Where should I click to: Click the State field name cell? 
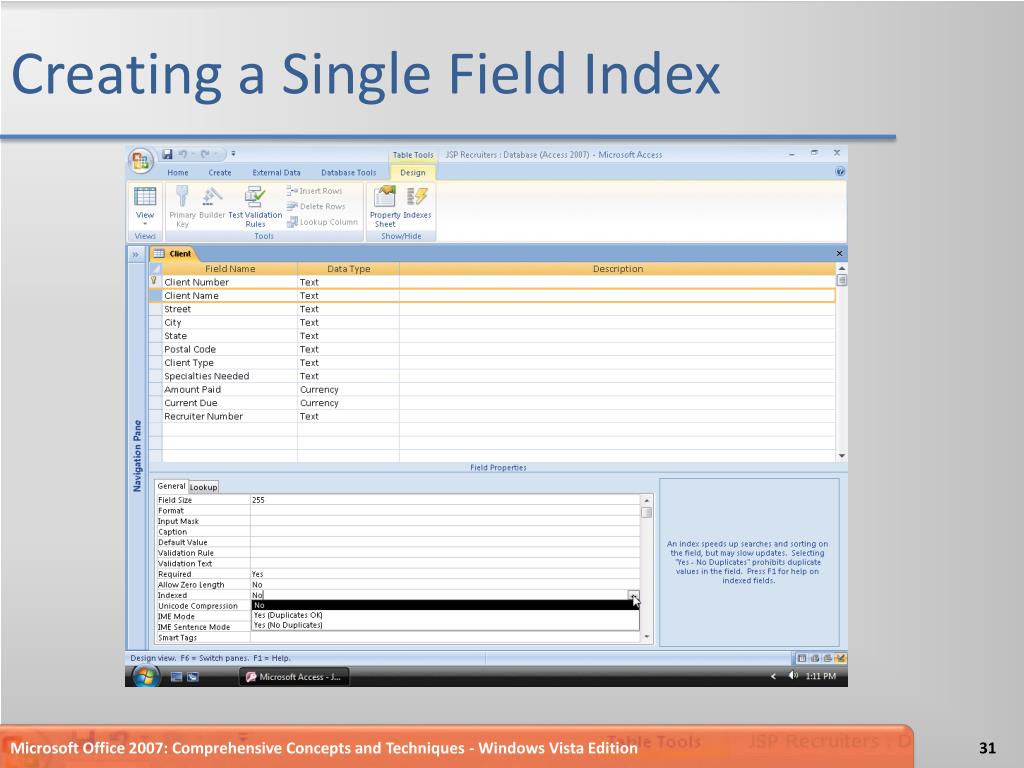[x=229, y=336]
